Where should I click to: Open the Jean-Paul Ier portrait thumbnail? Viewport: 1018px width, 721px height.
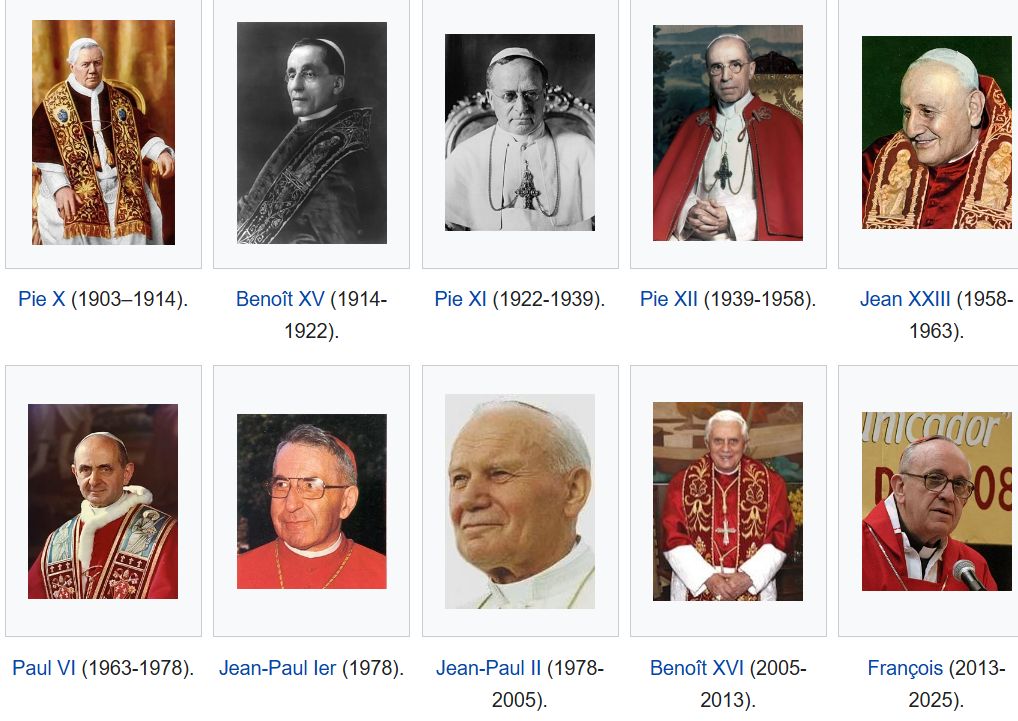click(312, 502)
